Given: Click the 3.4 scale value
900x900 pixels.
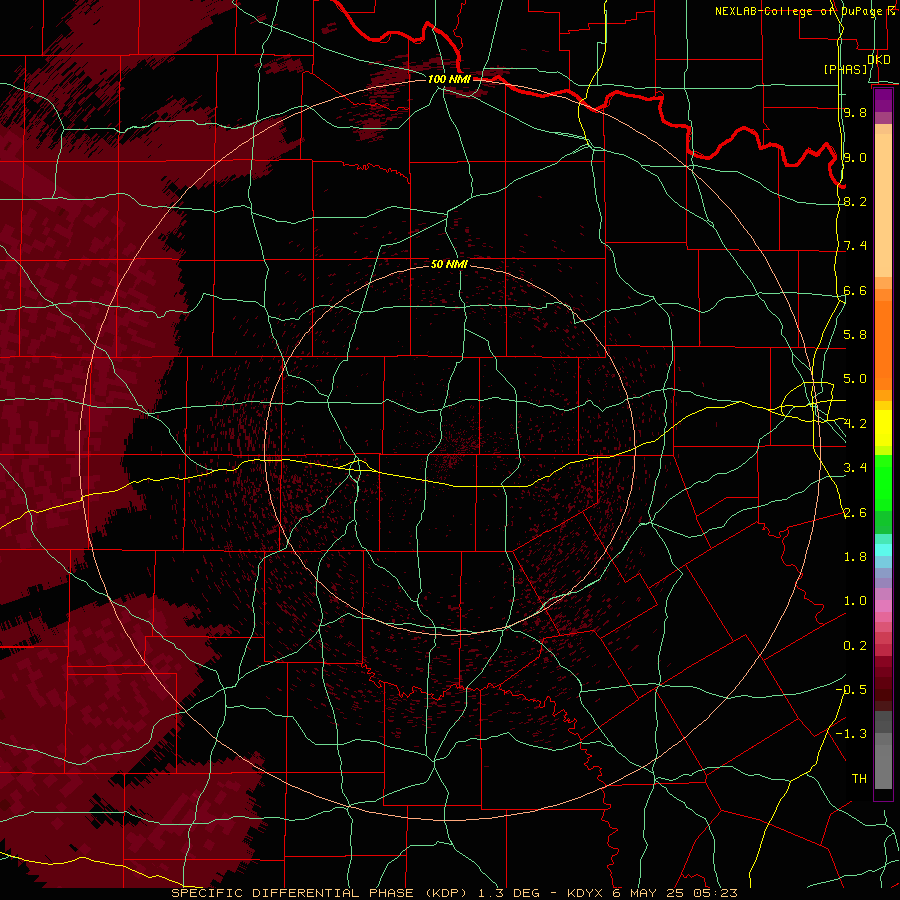Looking at the screenshot, I should pos(855,468).
